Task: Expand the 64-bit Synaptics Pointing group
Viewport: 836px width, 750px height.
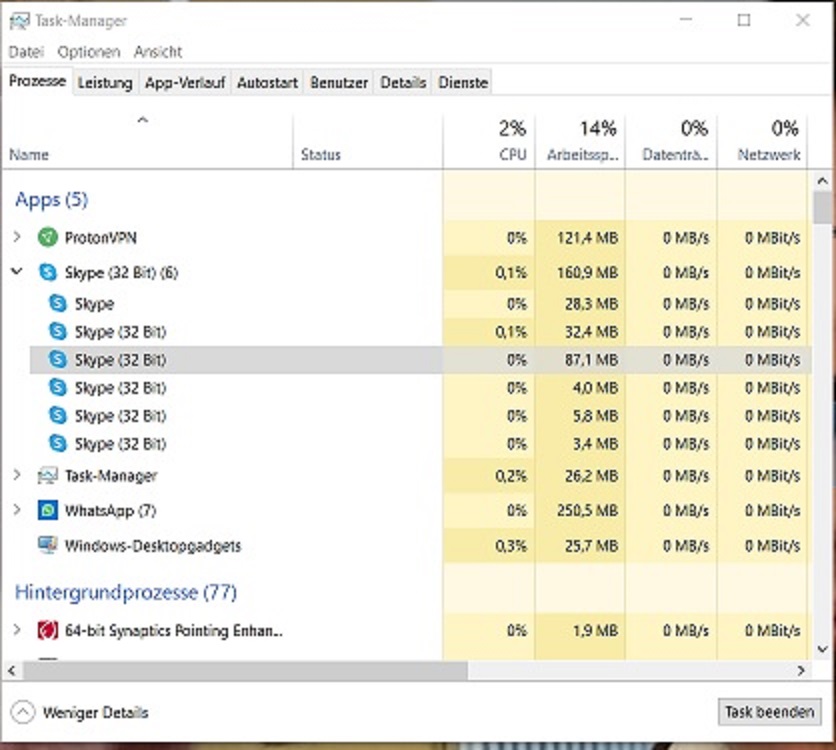Action: [17, 630]
